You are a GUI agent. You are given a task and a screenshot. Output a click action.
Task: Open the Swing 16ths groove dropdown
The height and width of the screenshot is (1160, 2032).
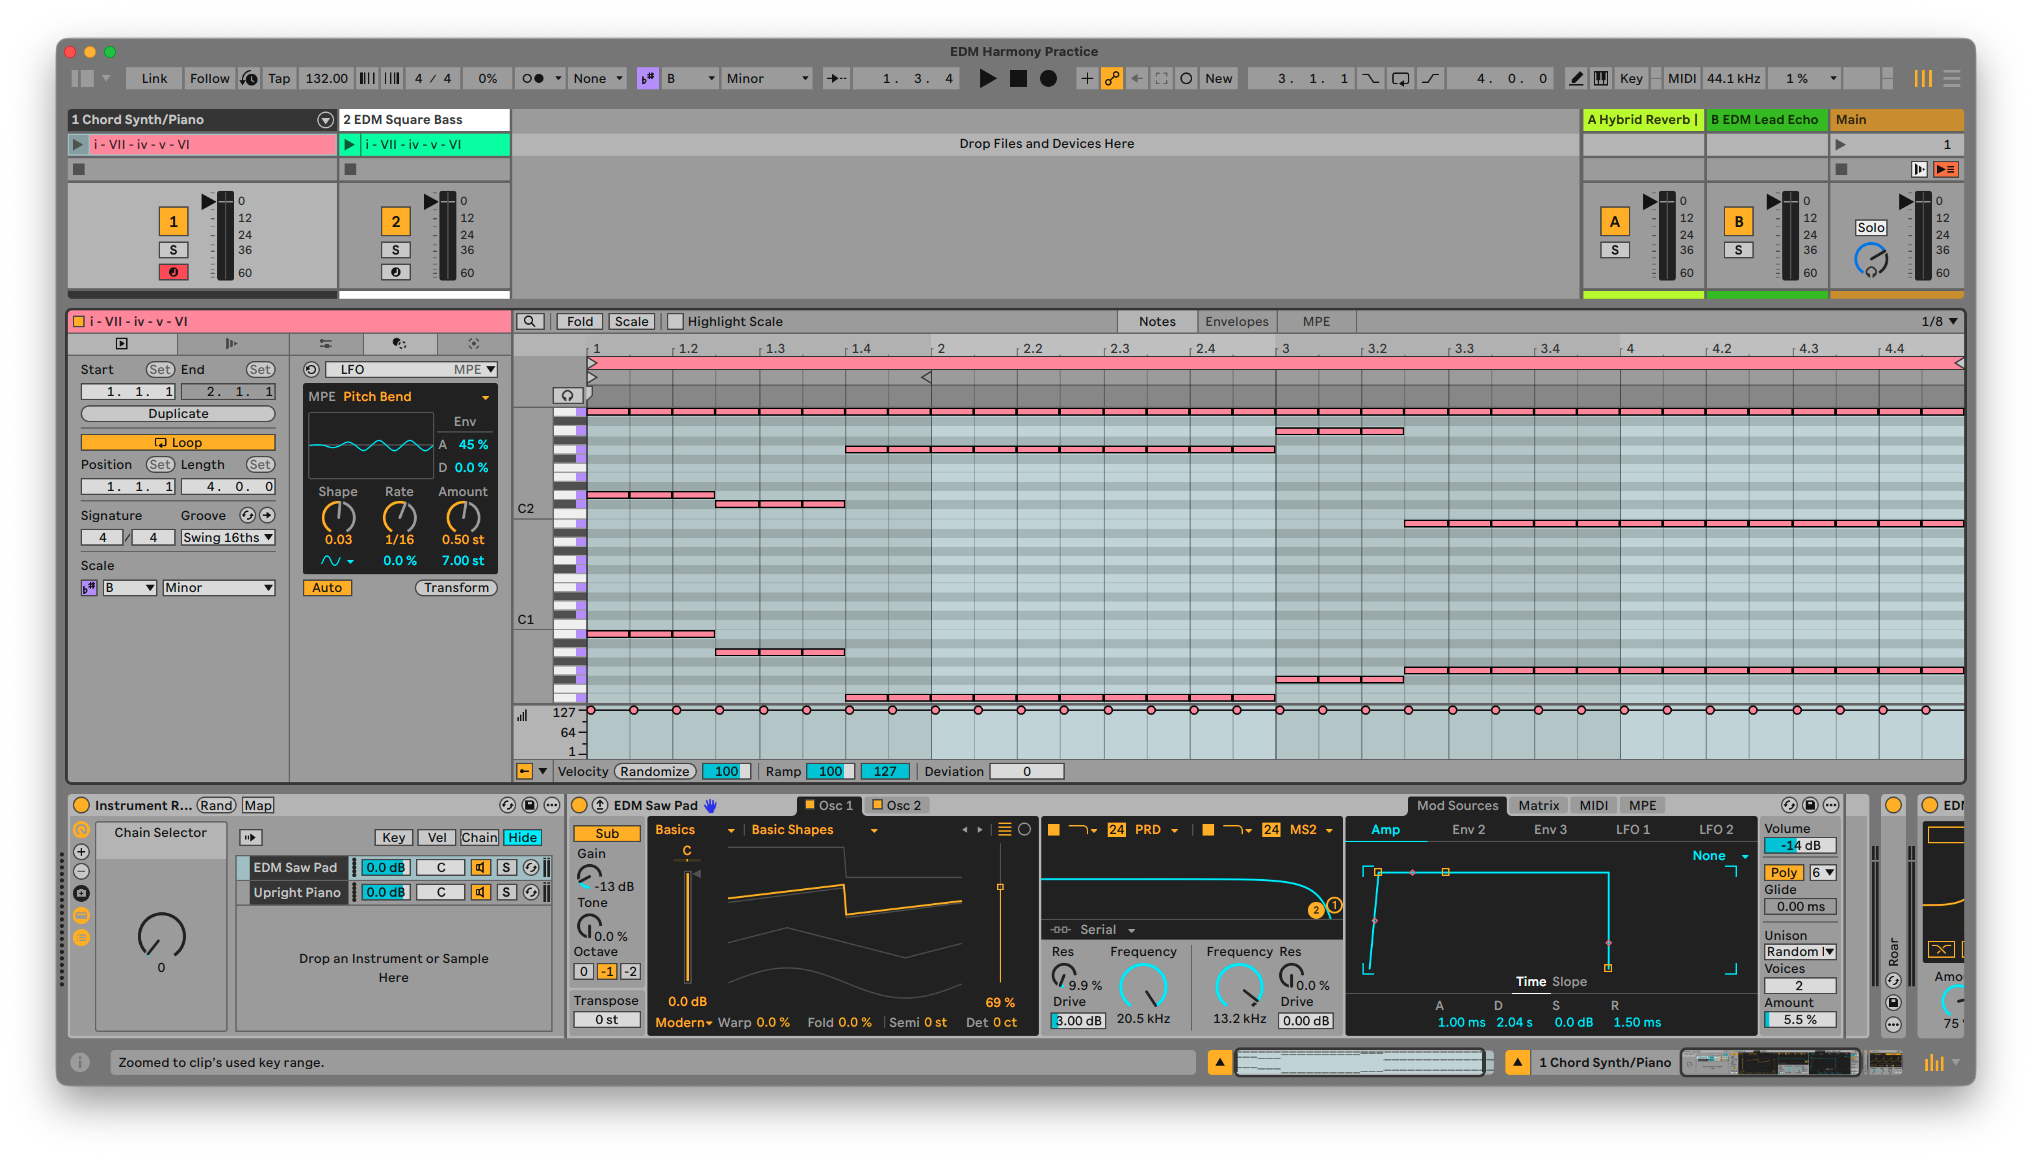point(228,537)
